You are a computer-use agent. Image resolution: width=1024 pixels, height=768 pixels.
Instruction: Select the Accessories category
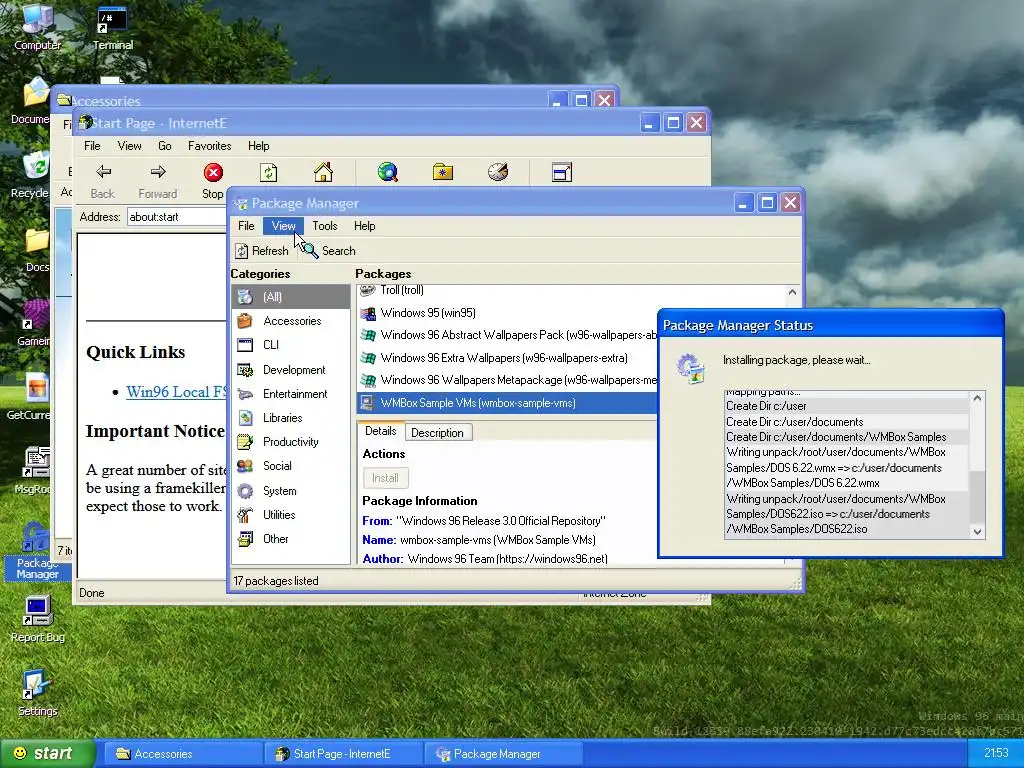291,321
